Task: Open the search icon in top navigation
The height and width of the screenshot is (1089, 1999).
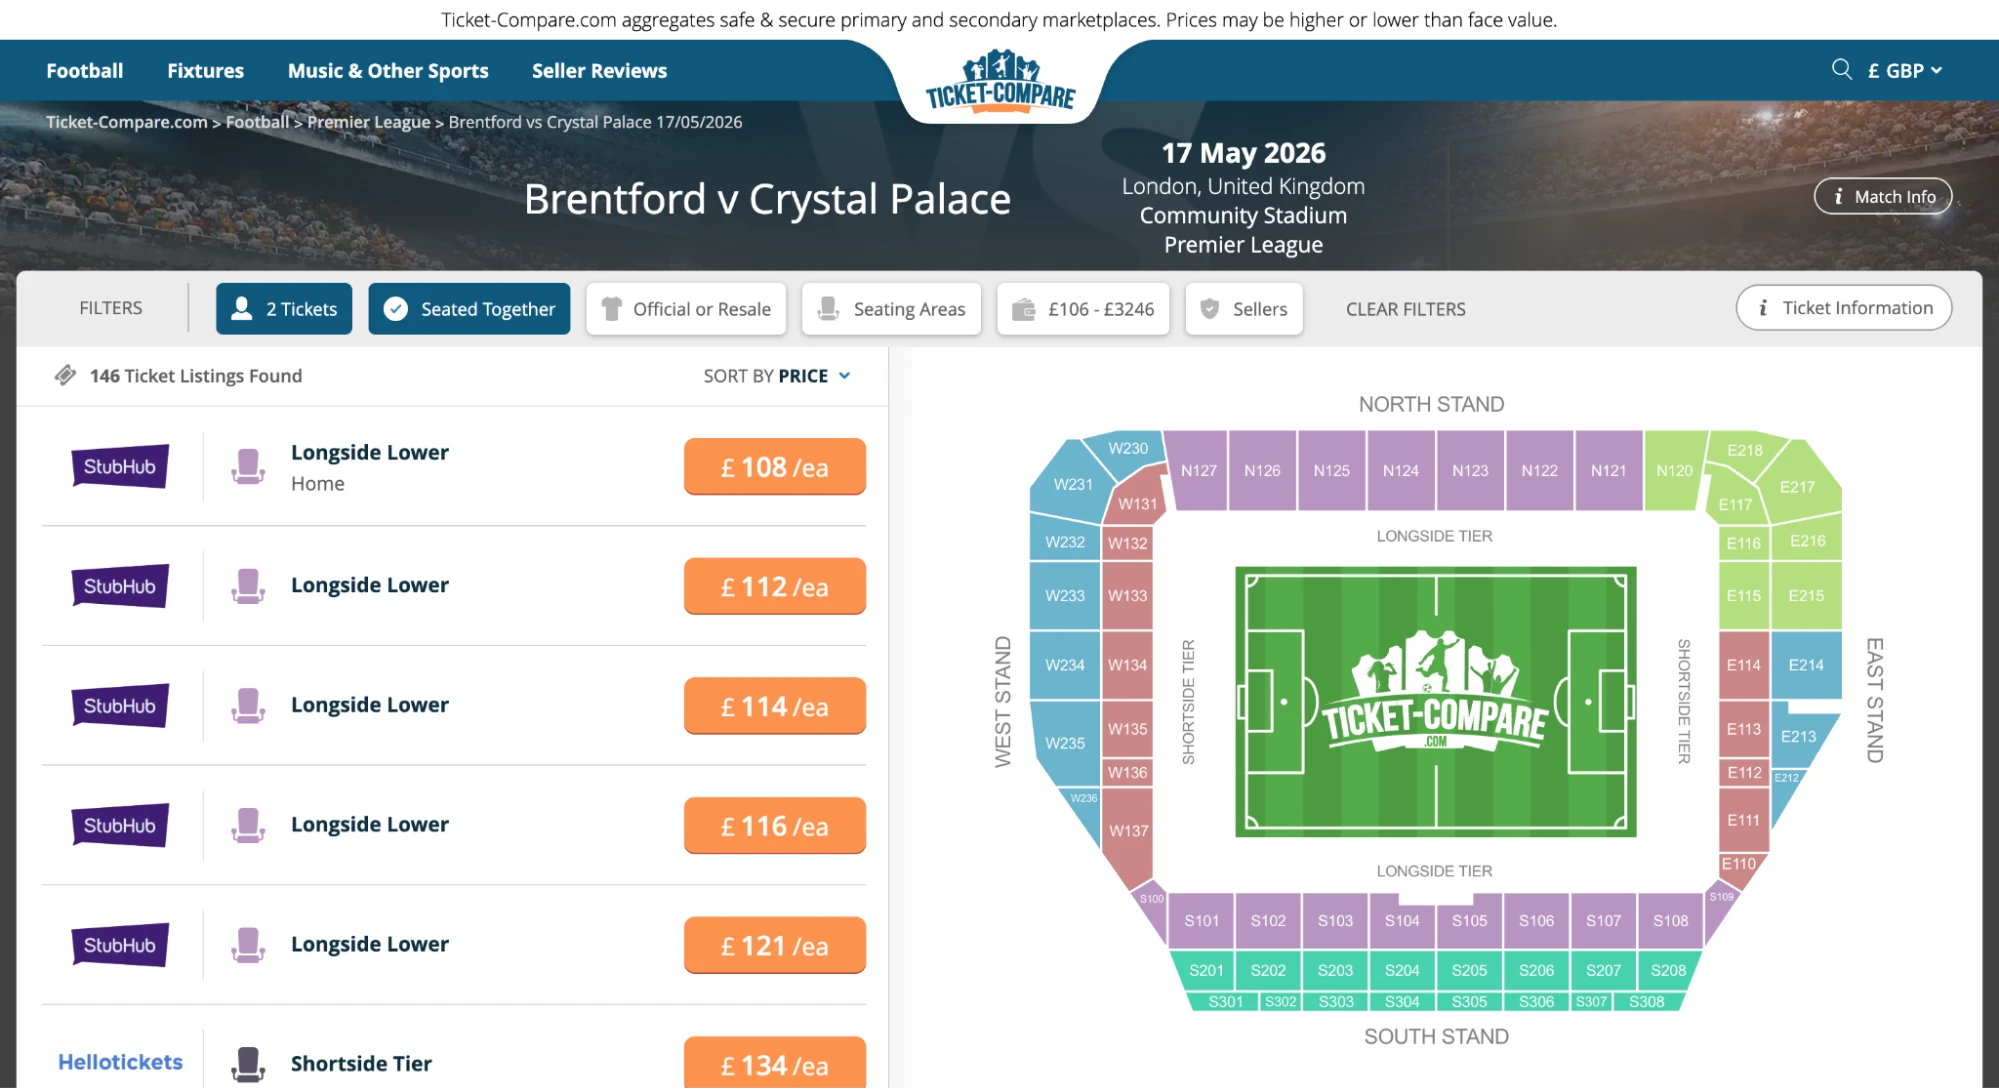Action: 1842,69
